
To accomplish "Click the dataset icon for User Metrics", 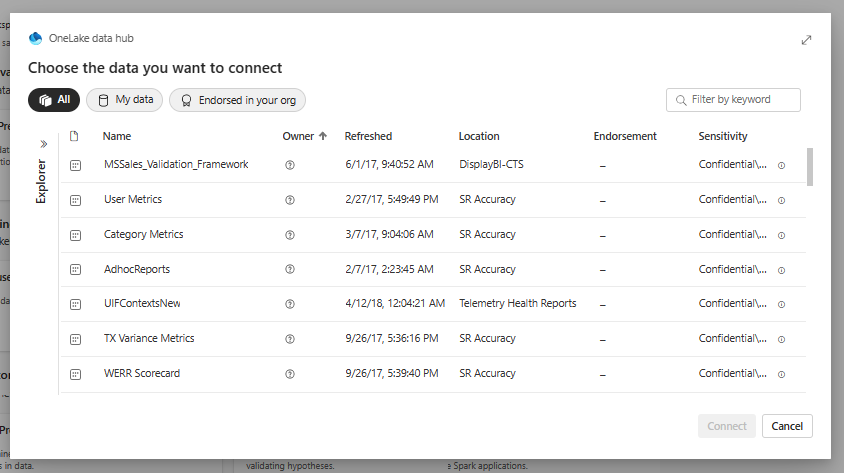I will point(75,200).
